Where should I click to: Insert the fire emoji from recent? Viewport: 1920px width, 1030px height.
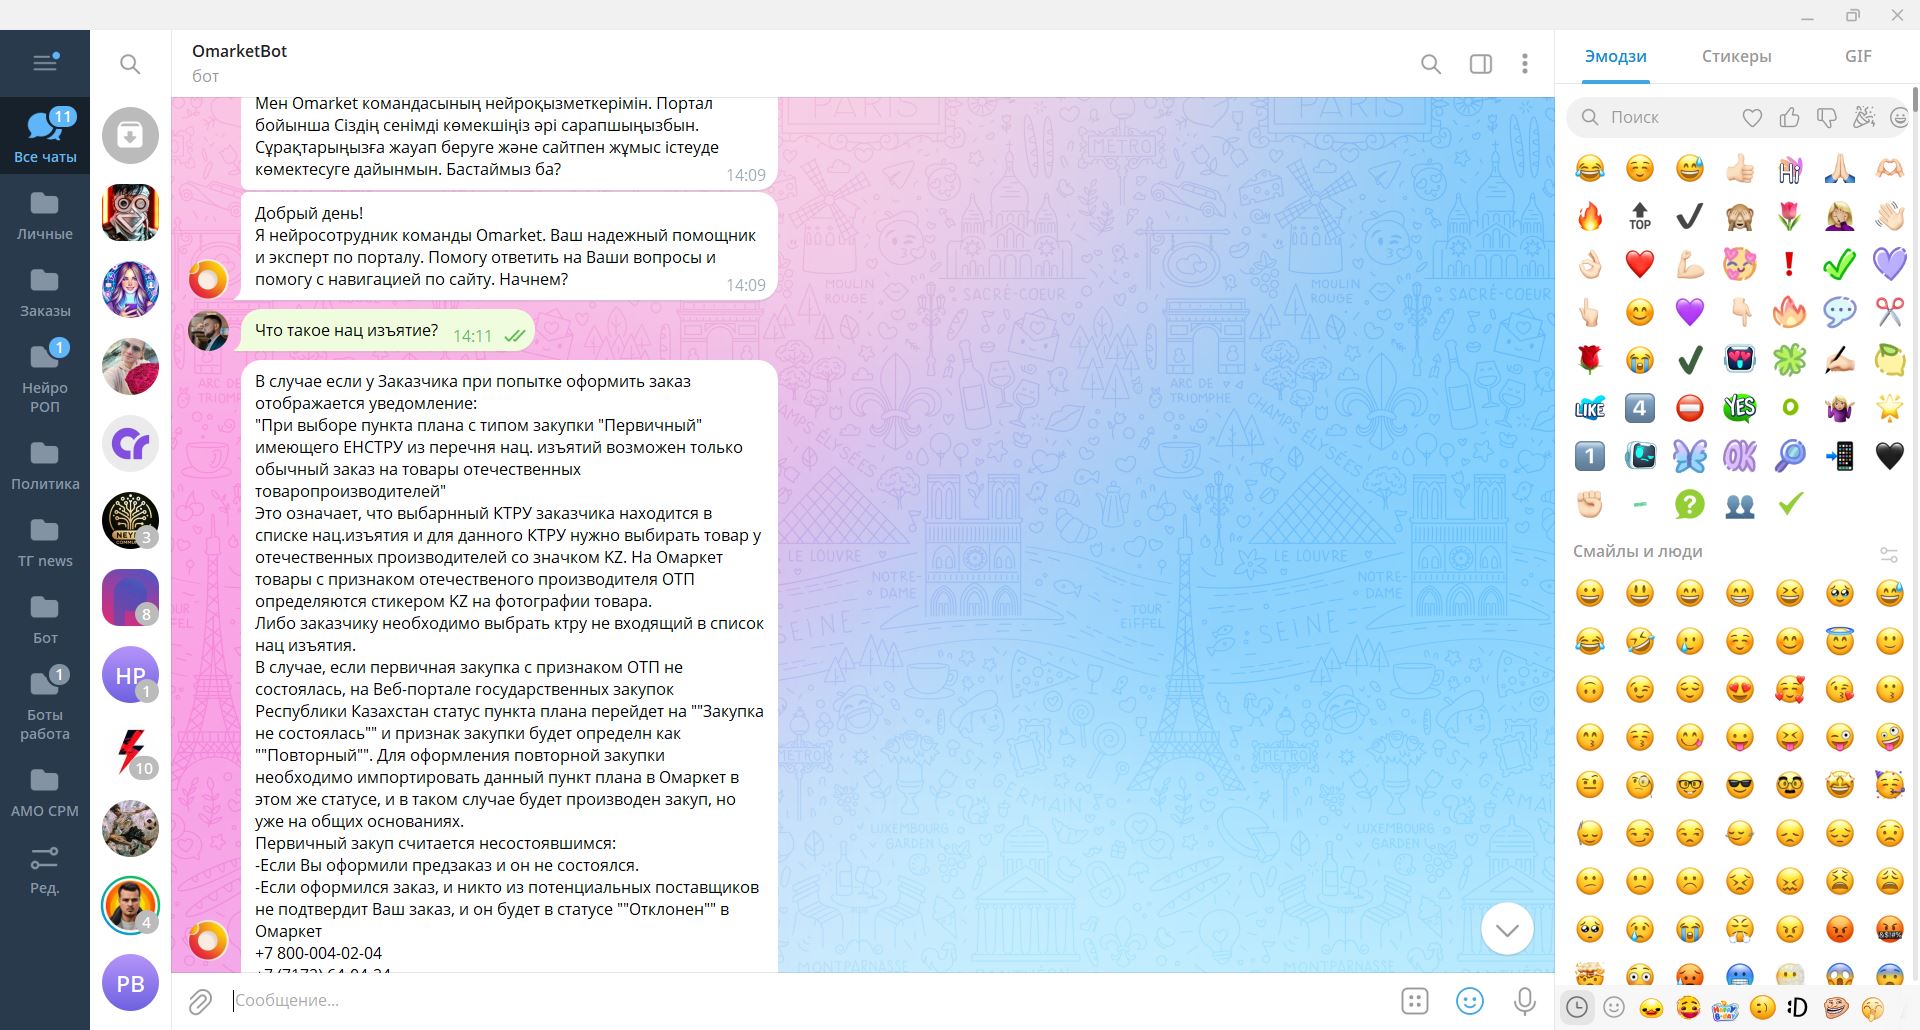pos(1589,216)
